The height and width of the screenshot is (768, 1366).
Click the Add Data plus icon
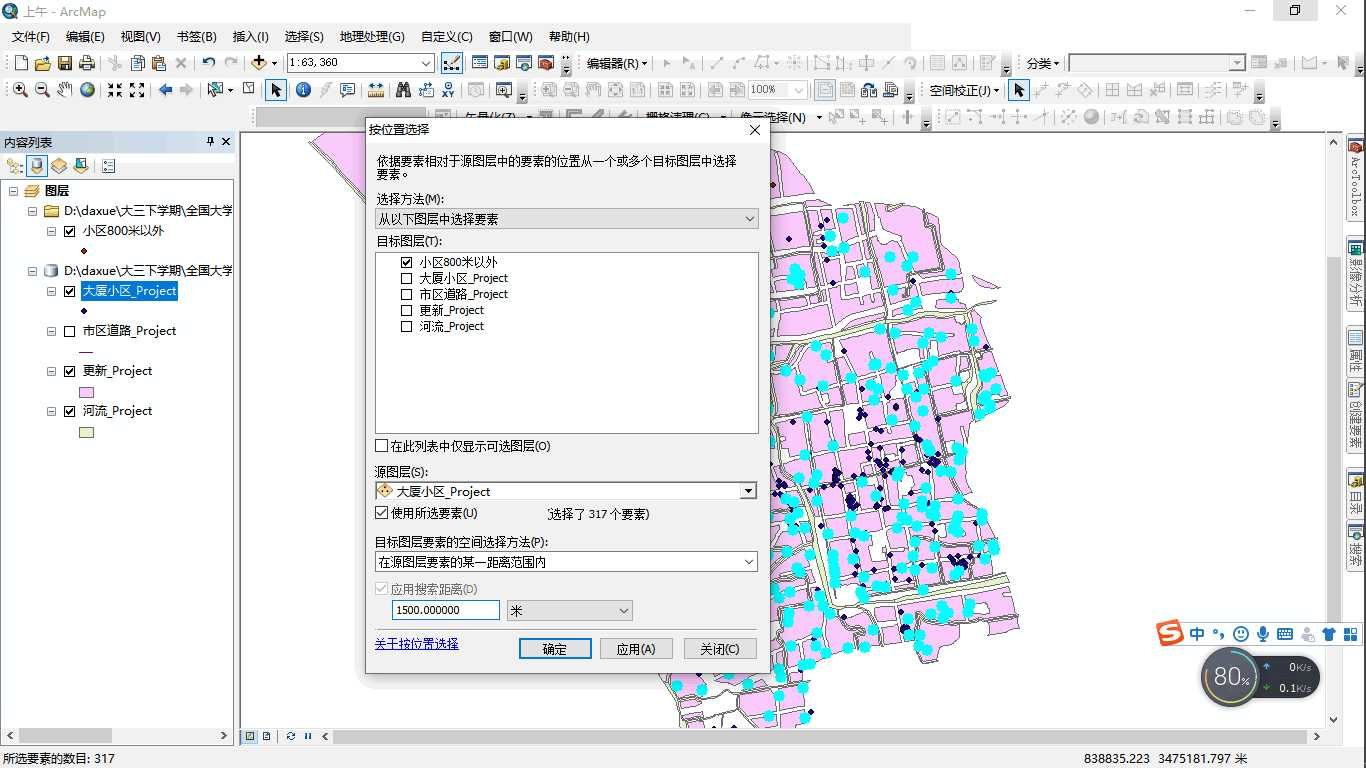tap(259, 63)
